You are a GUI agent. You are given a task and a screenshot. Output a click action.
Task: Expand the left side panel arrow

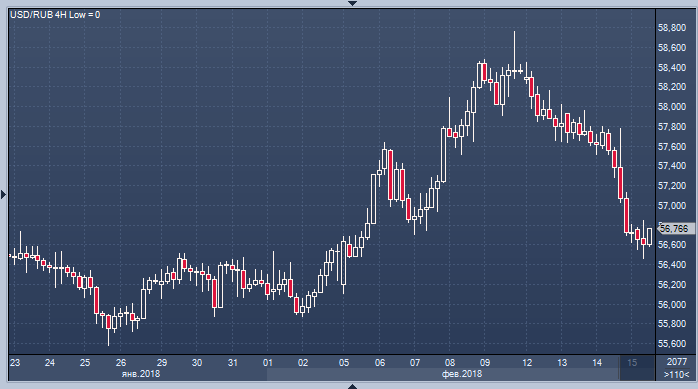point(4,194)
